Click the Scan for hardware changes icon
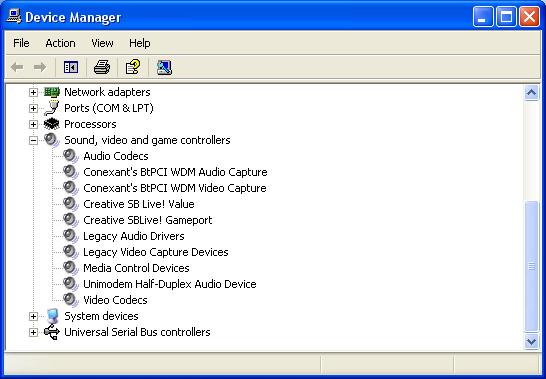This screenshot has height=379, width=546. point(164,67)
